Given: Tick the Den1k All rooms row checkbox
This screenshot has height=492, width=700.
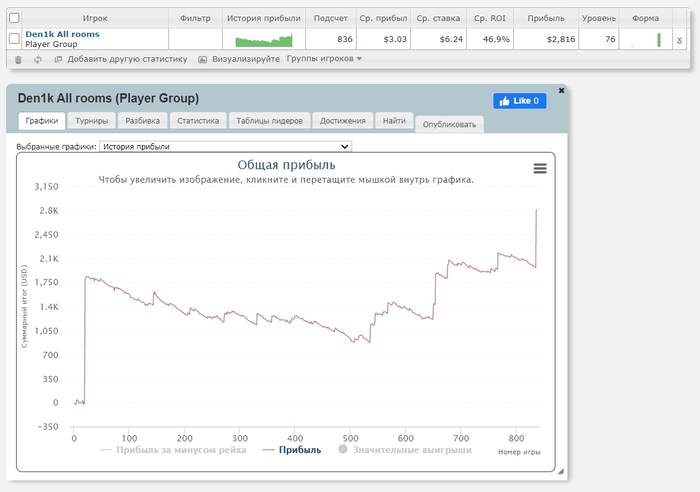Looking at the screenshot, I should (14, 39).
